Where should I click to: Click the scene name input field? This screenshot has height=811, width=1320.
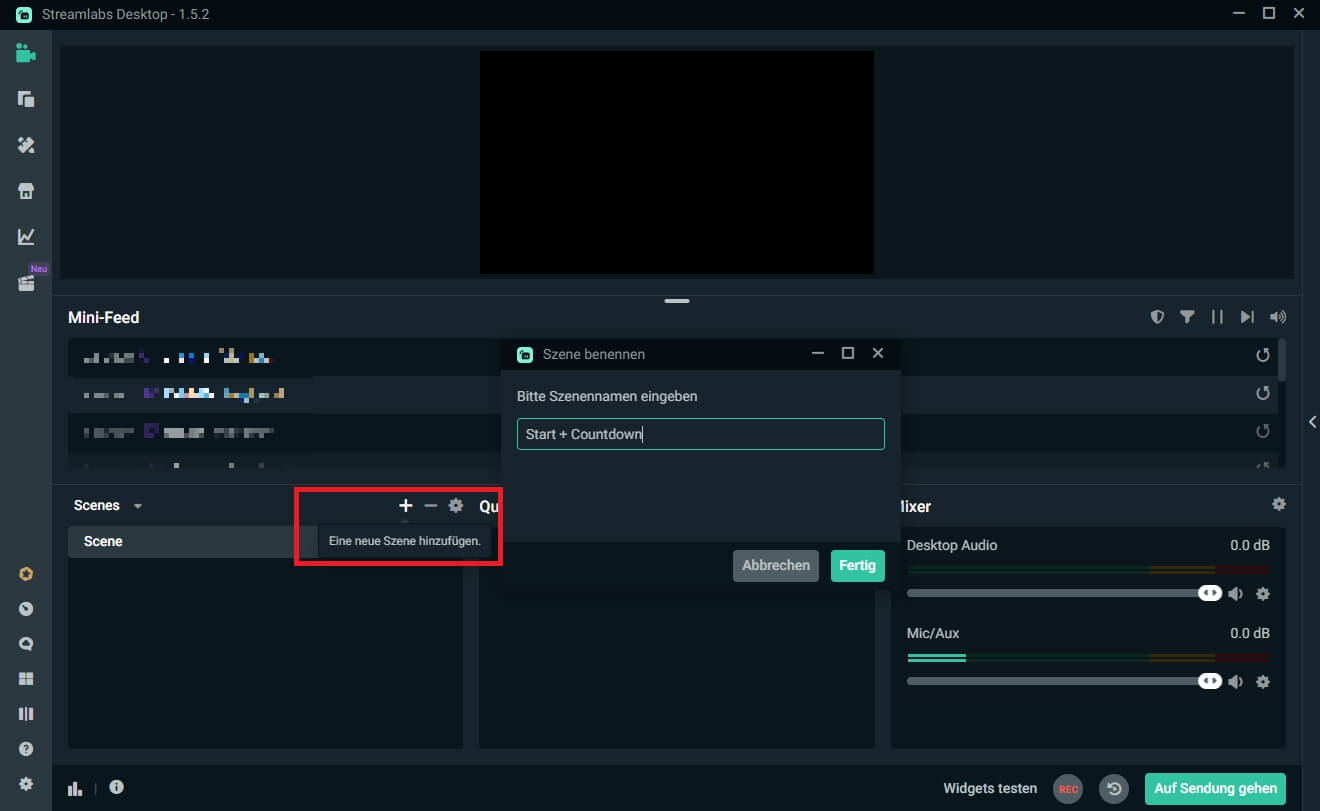tap(700, 433)
